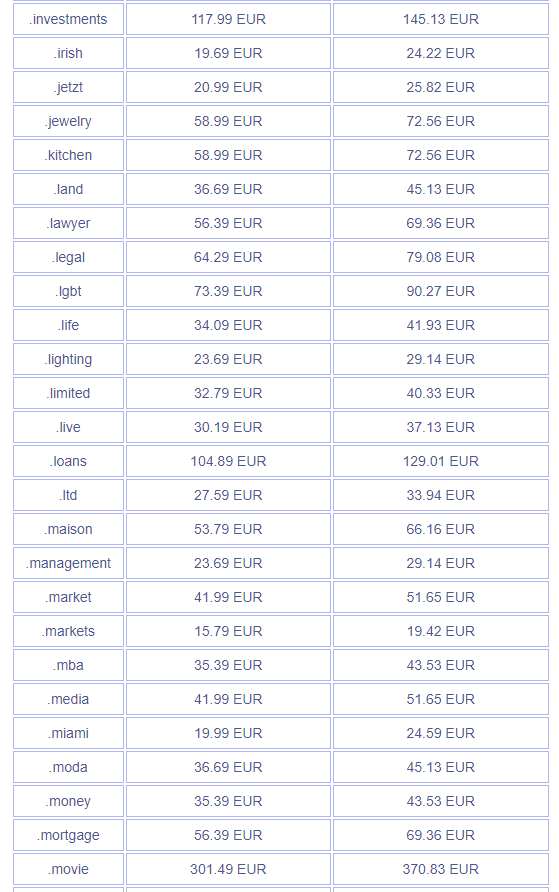The height and width of the screenshot is (892, 559).
Task: Select the .irish domain row label
Action: click(x=68, y=53)
